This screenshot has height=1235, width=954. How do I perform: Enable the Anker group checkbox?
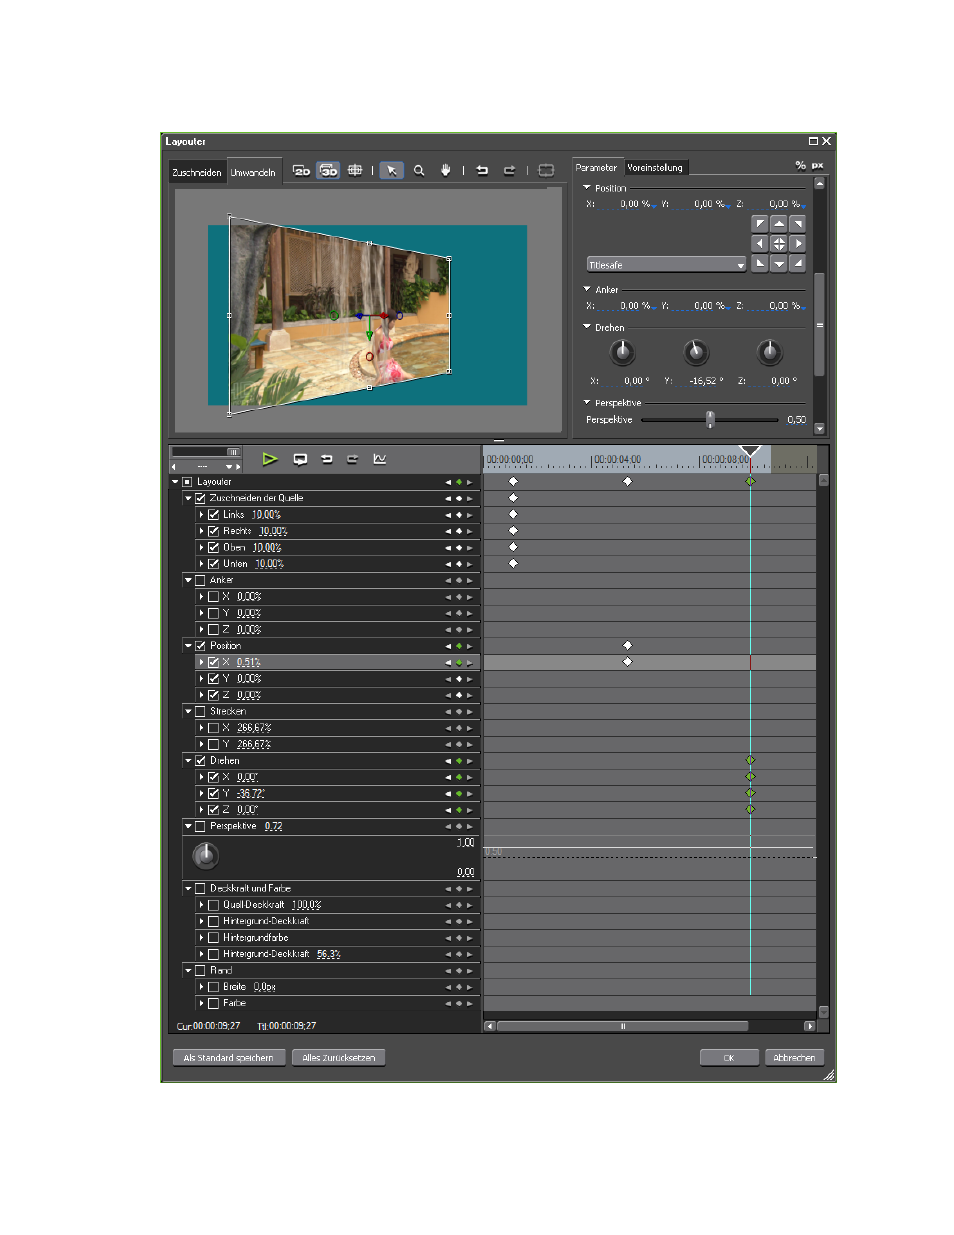[200, 580]
